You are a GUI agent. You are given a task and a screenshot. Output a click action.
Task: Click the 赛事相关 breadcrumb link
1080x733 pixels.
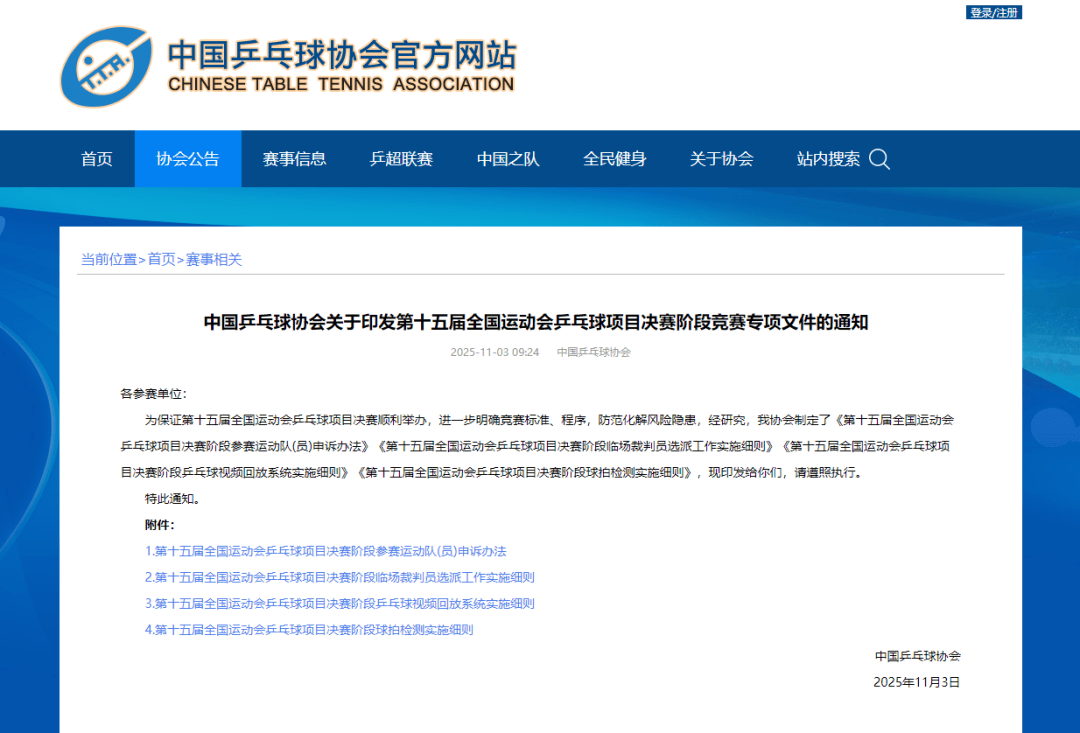[214, 258]
